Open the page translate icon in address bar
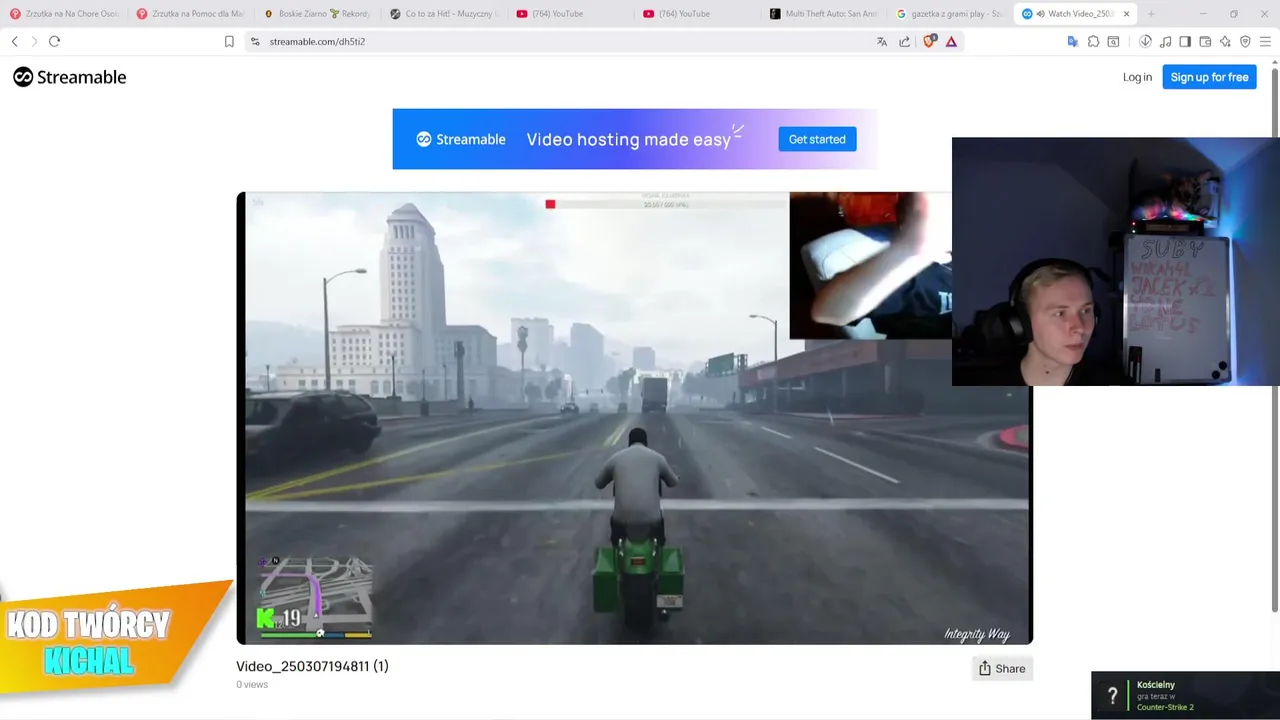The image size is (1280, 720). [881, 41]
